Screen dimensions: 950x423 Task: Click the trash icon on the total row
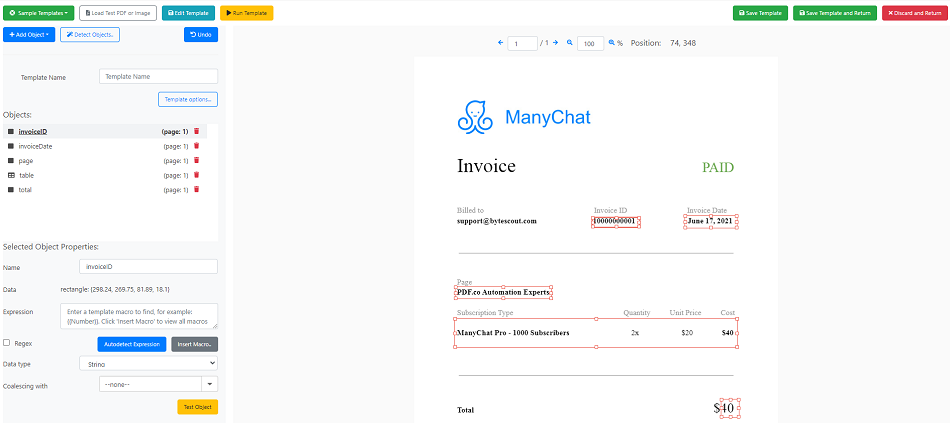click(x=196, y=190)
